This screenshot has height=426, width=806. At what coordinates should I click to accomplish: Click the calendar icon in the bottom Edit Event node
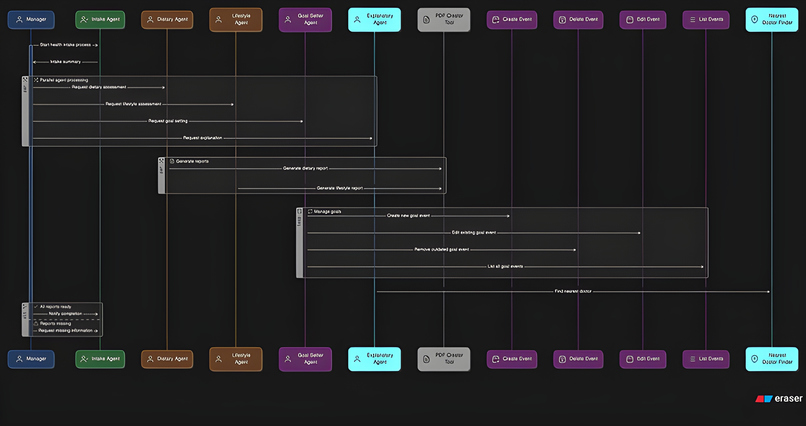pos(629,359)
